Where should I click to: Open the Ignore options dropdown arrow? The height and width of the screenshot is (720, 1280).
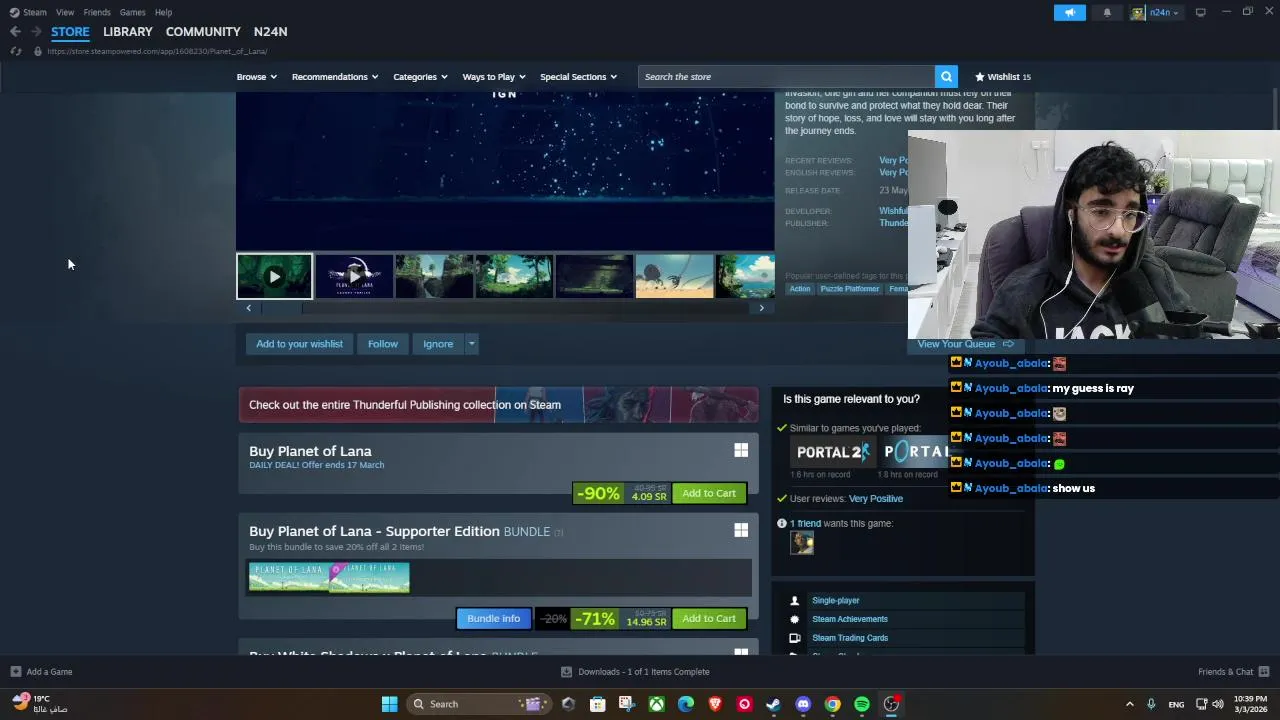[471, 344]
